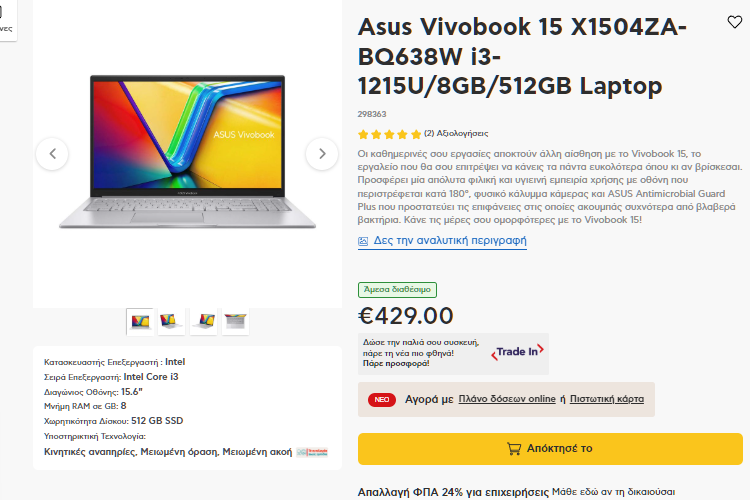Show next product image with right arrow
Image resolution: width=750 pixels, height=500 pixels.
point(322,154)
